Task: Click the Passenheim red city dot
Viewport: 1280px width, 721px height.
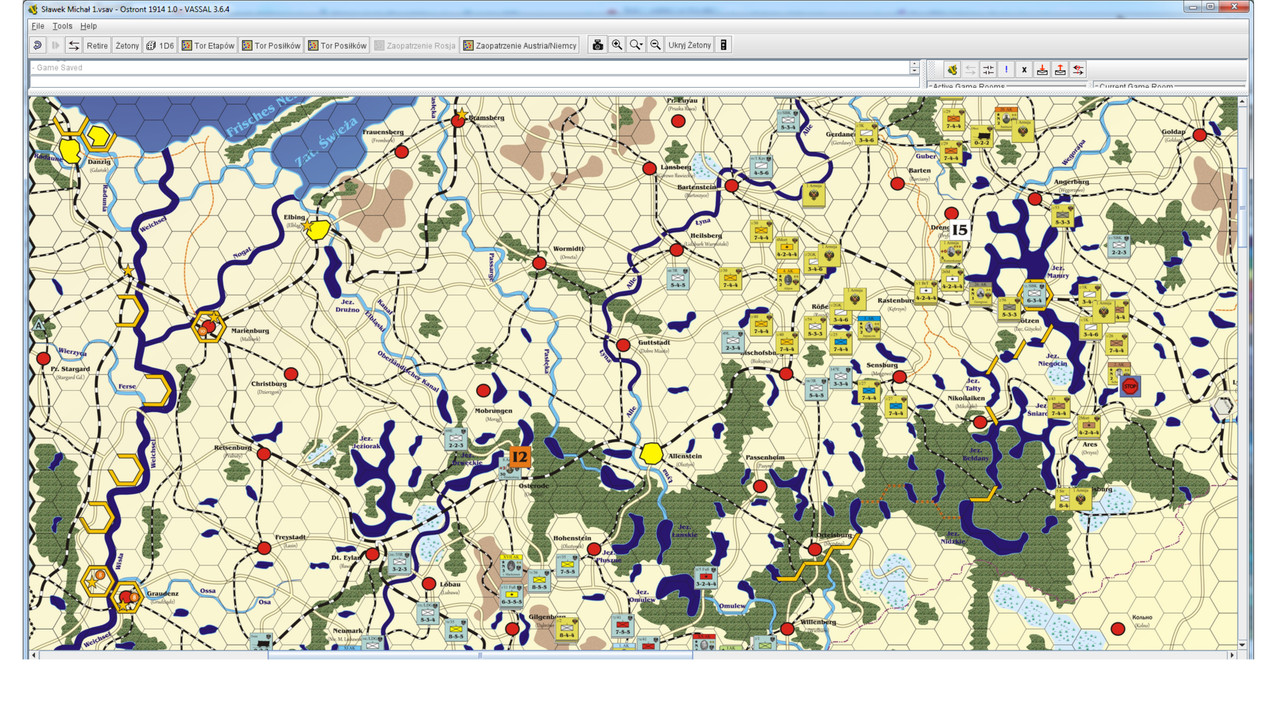Action: [760, 487]
